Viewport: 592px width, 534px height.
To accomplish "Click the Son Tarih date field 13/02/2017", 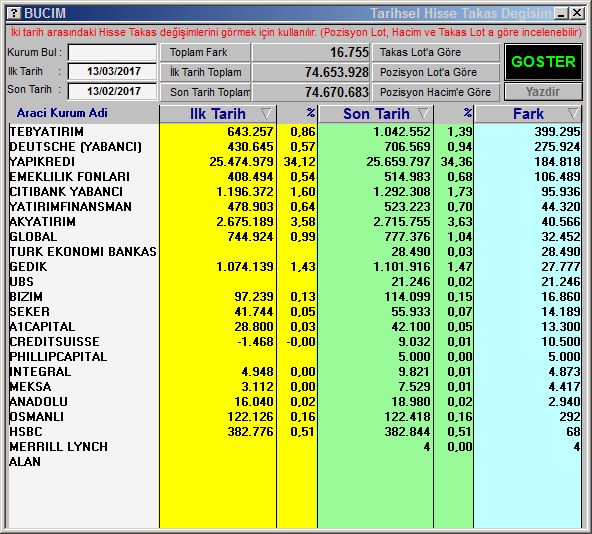I will click(x=112, y=91).
